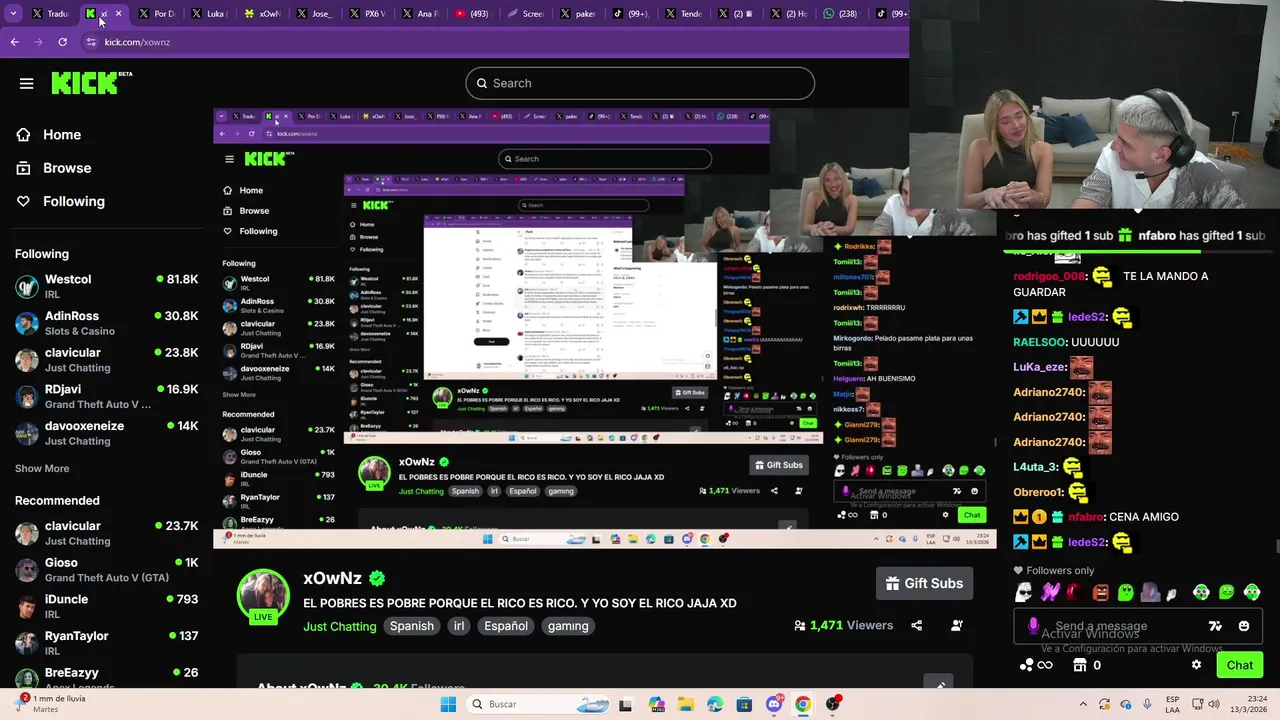Open the emoji picker smiley icon
The height and width of the screenshot is (720, 1280).
[x=1244, y=626]
